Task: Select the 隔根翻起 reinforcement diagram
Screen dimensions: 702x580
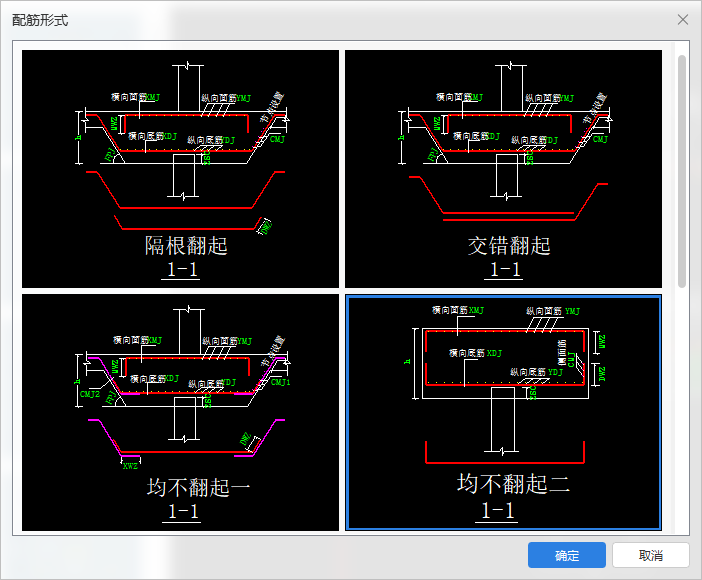Action: 180,169
